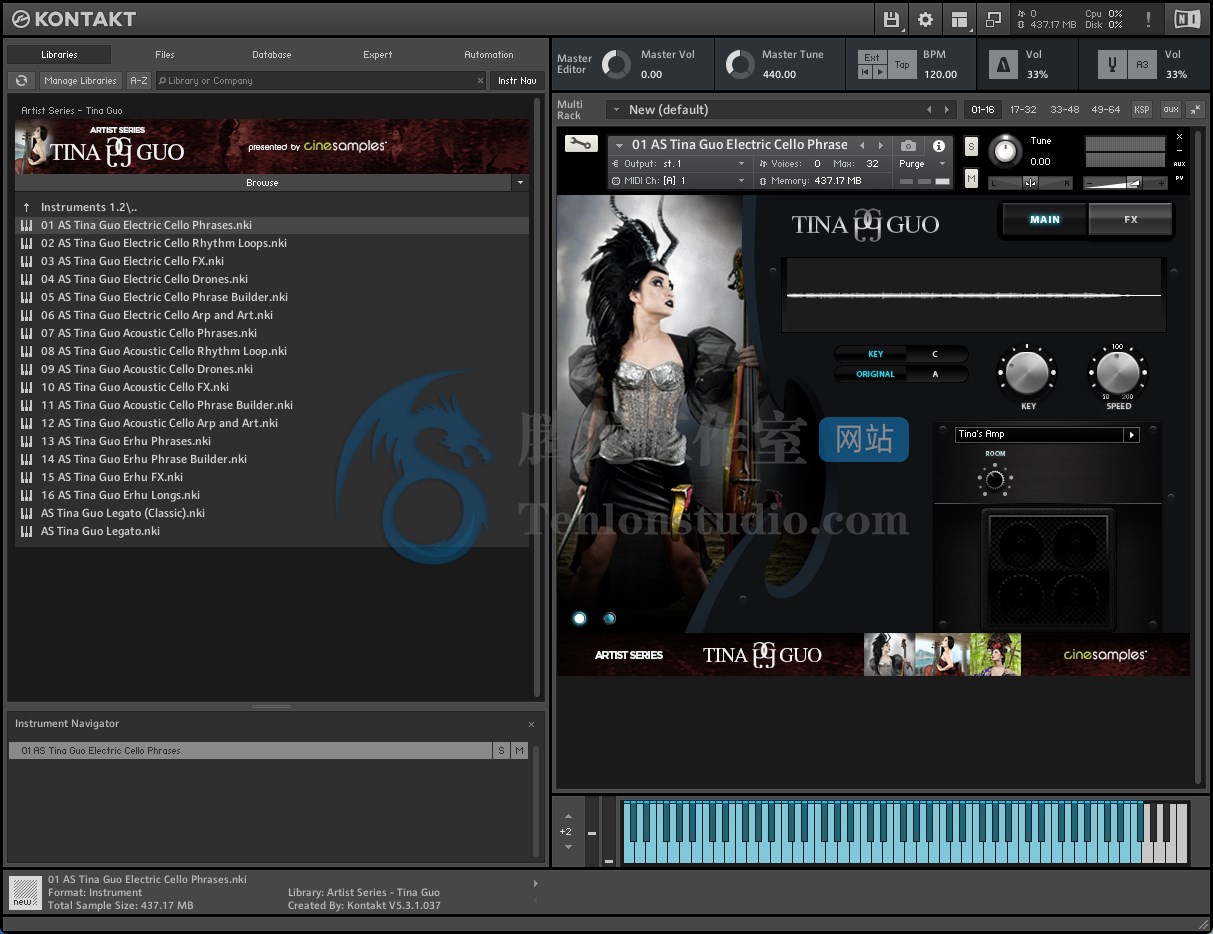Open the Purge dropdown menu
Viewport: 1213px width, 934px height.
tap(921, 163)
